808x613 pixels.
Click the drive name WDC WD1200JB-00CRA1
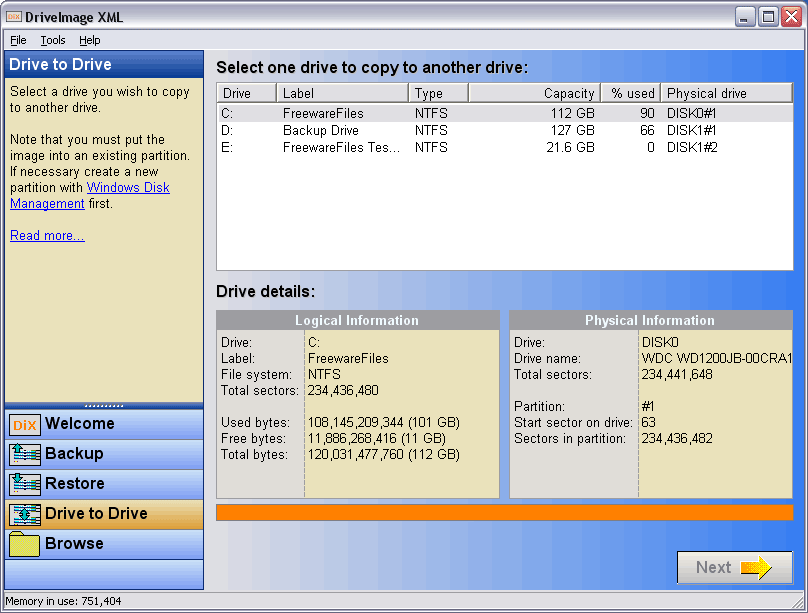pyautogui.click(x=716, y=359)
